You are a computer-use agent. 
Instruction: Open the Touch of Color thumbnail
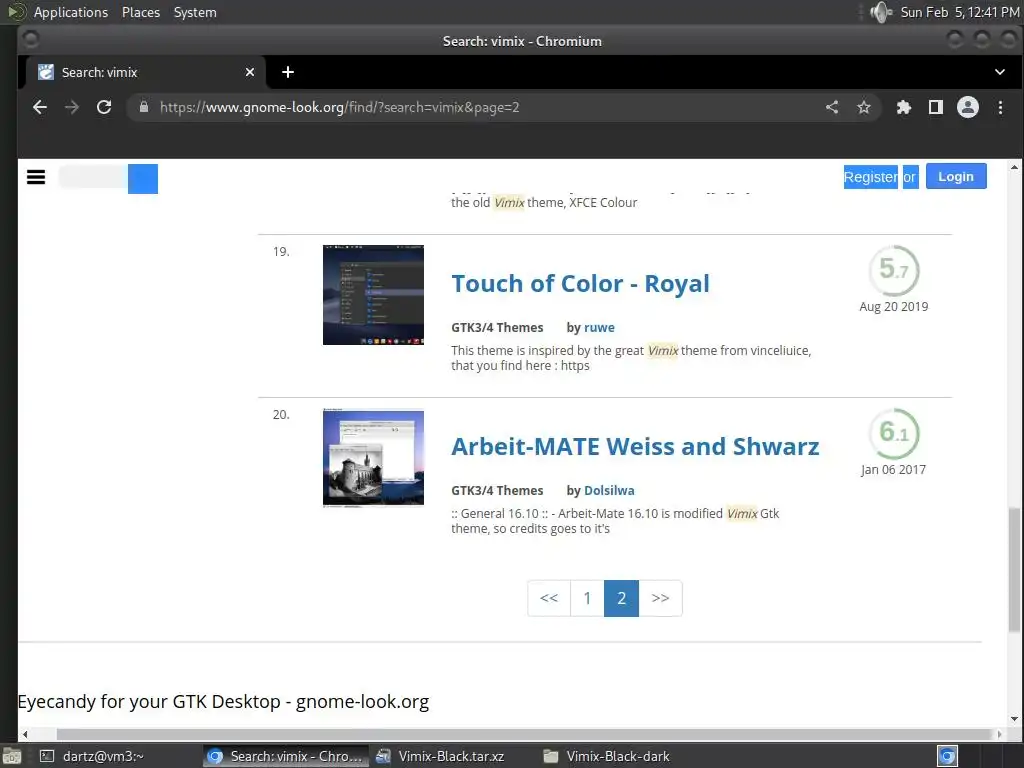[x=374, y=295]
